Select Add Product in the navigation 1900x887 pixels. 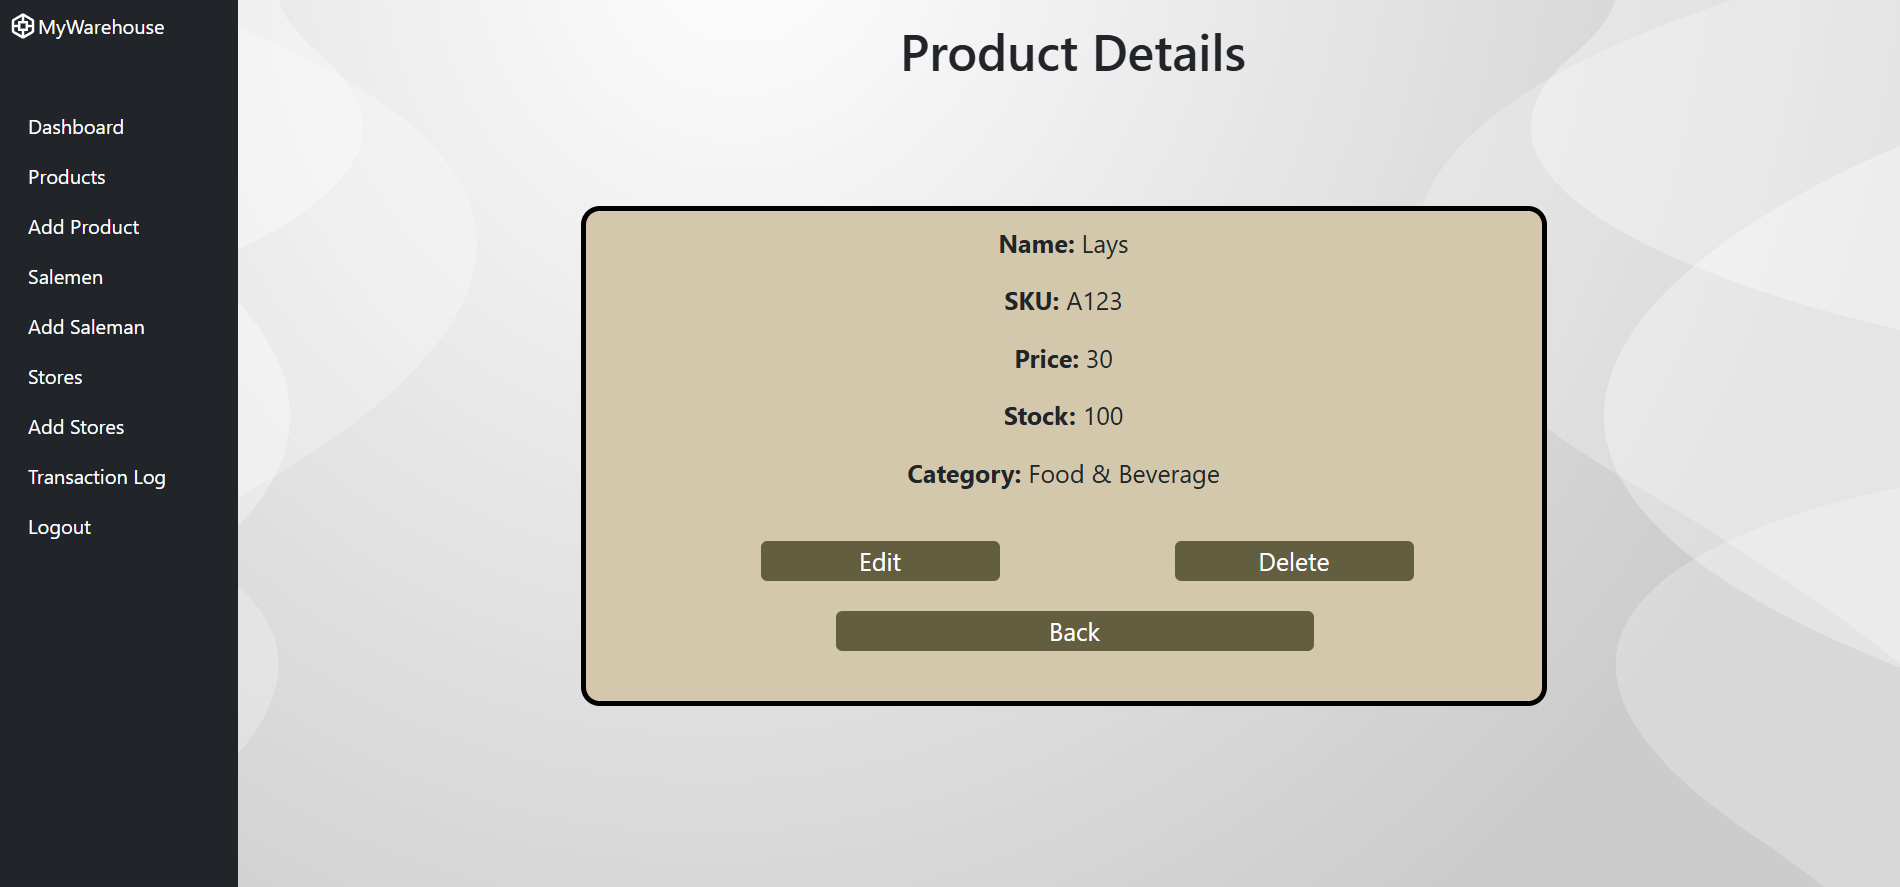(84, 227)
